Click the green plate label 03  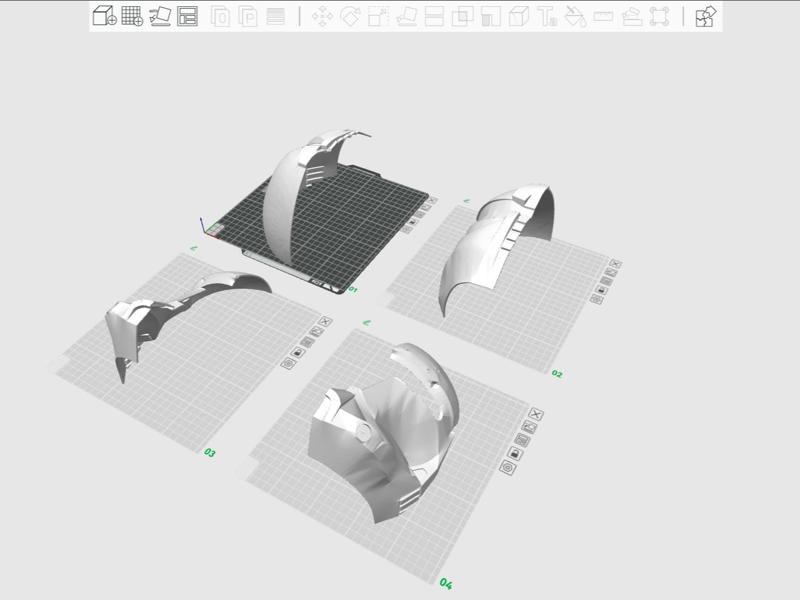210,453
